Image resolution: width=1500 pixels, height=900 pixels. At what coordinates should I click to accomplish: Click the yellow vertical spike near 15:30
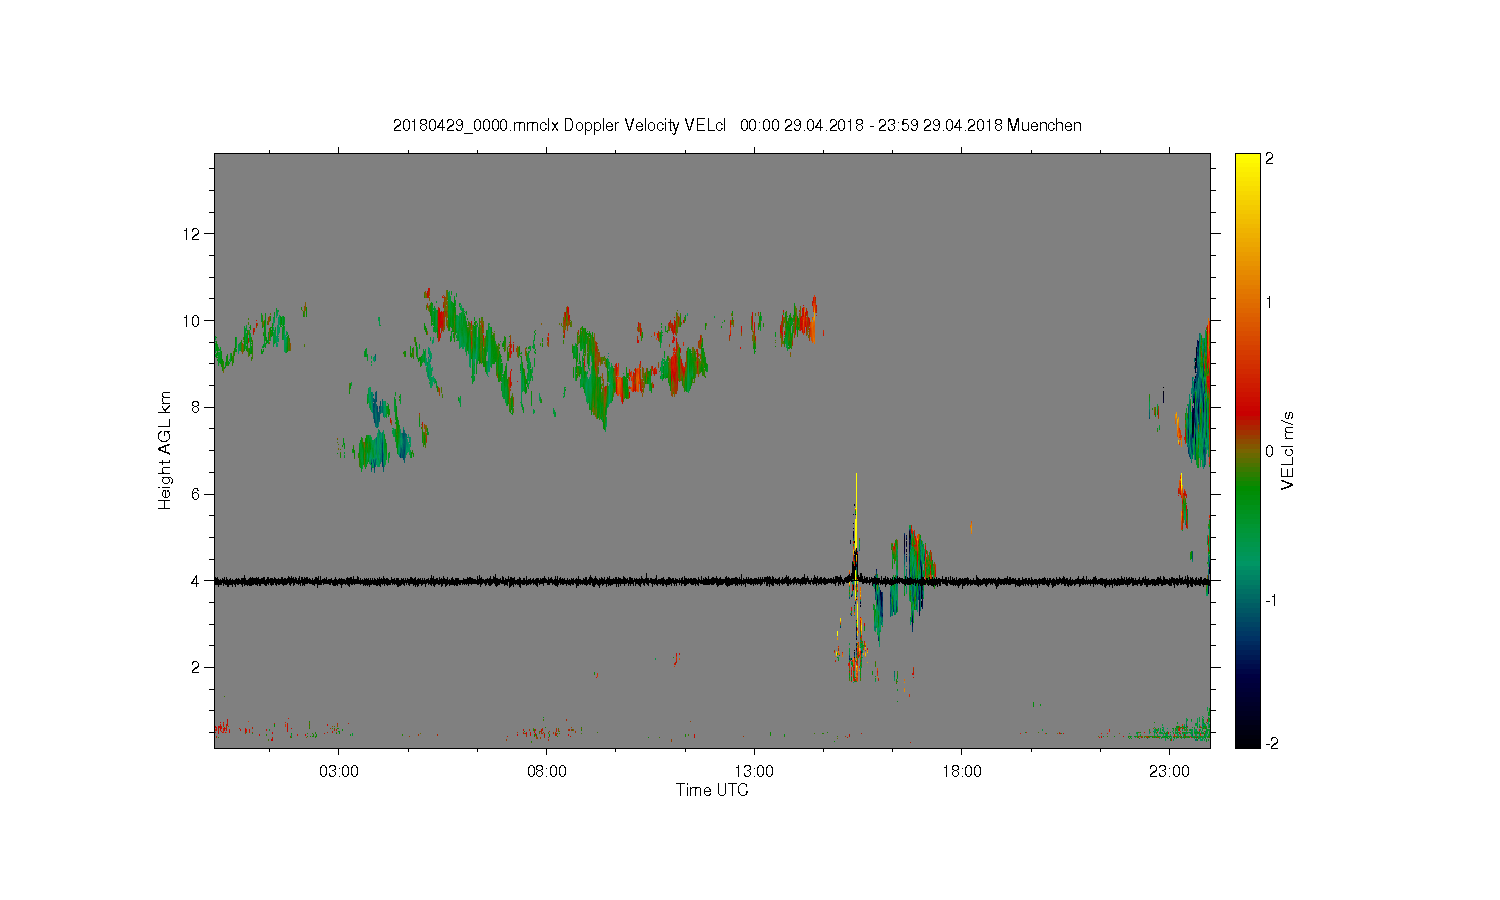click(x=856, y=510)
